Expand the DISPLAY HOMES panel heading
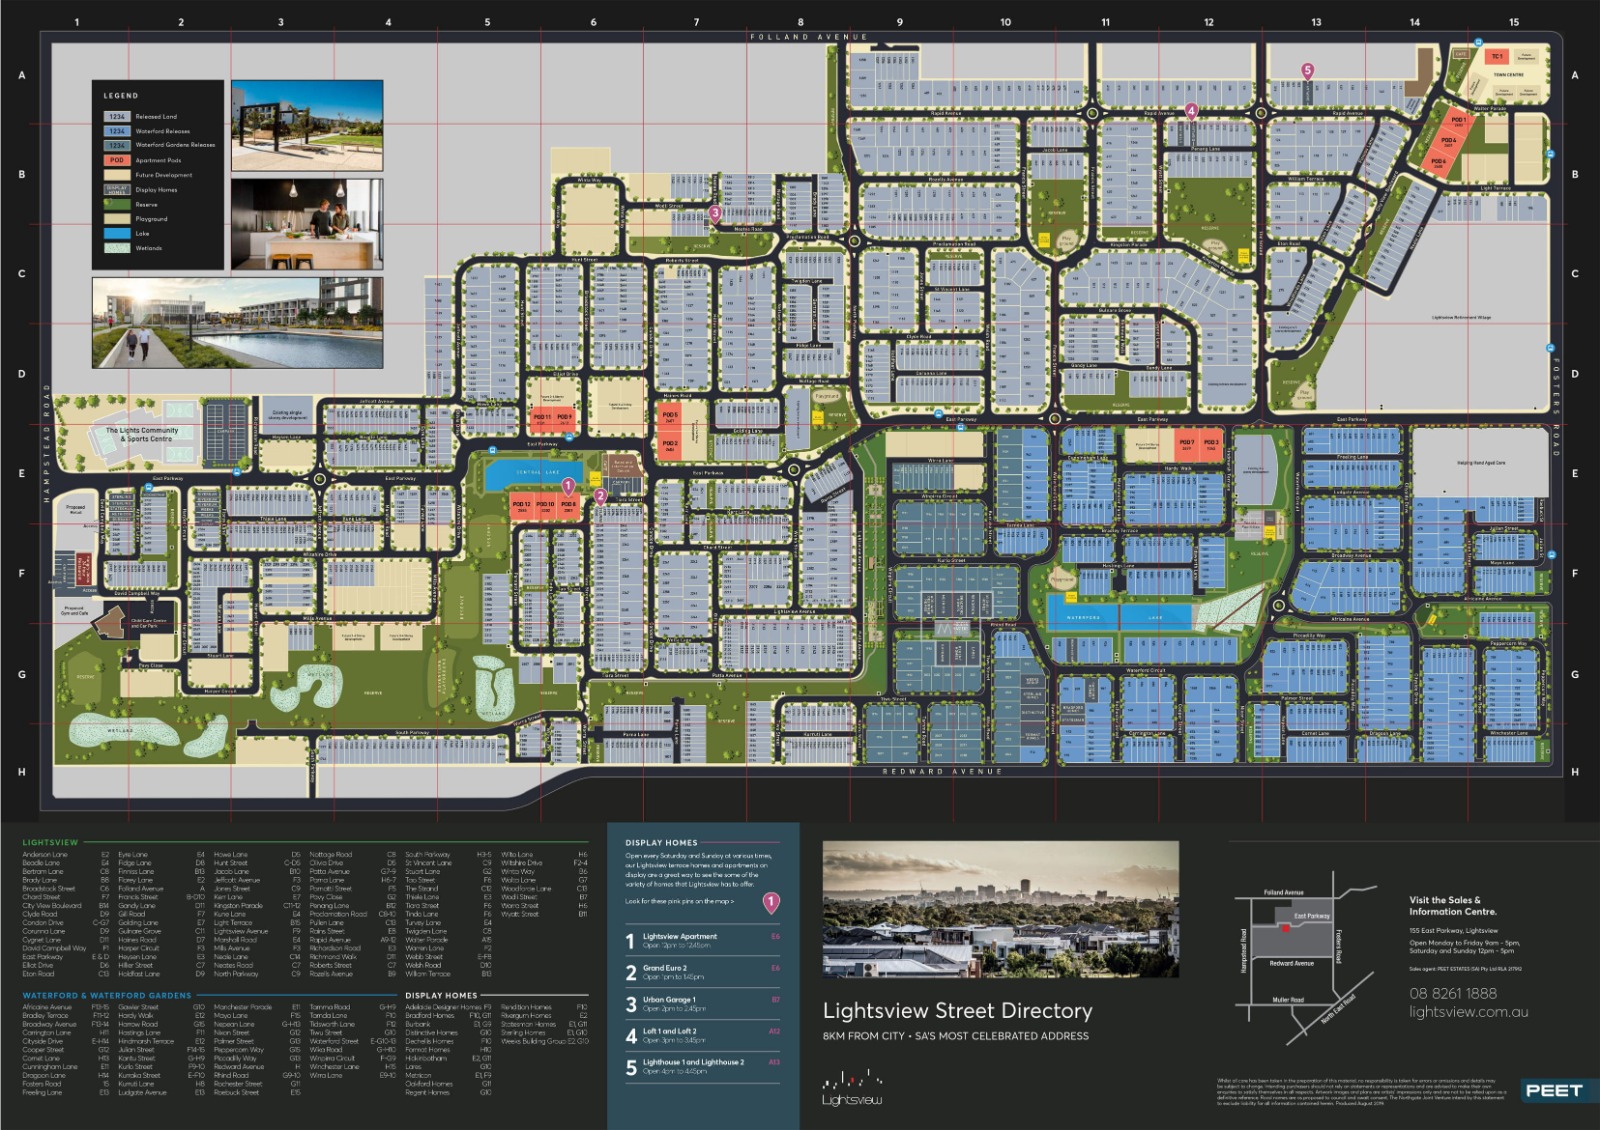 point(660,843)
